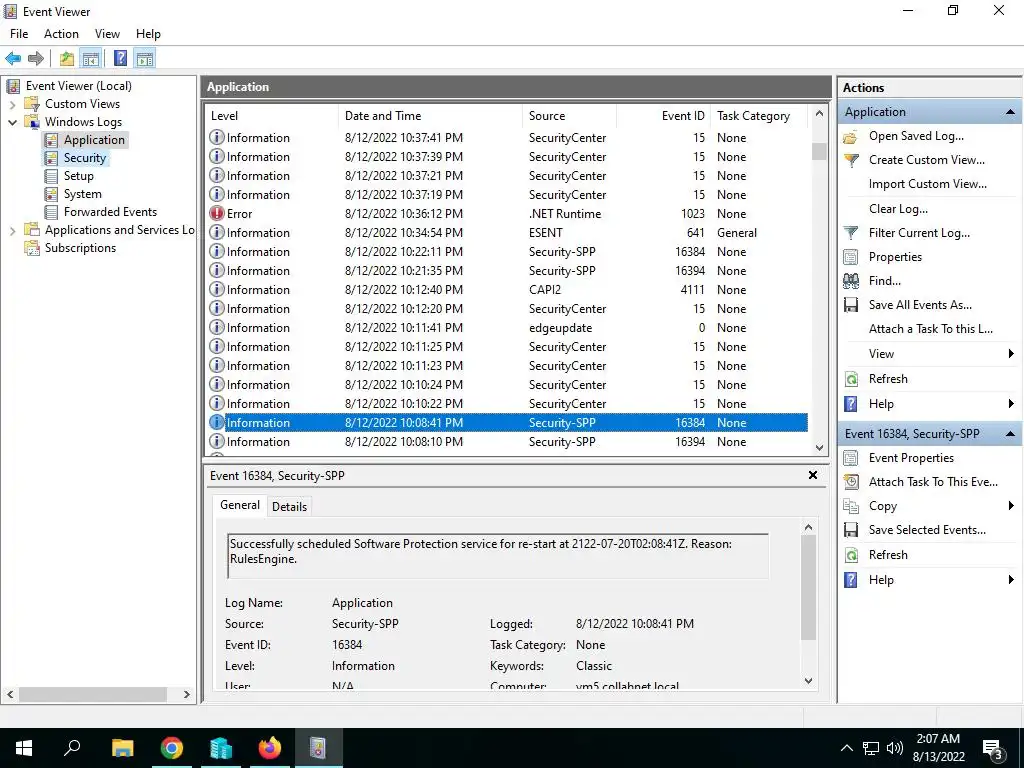Click the volume speaker tray icon
The image size is (1024, 768).
click(895, 748)
